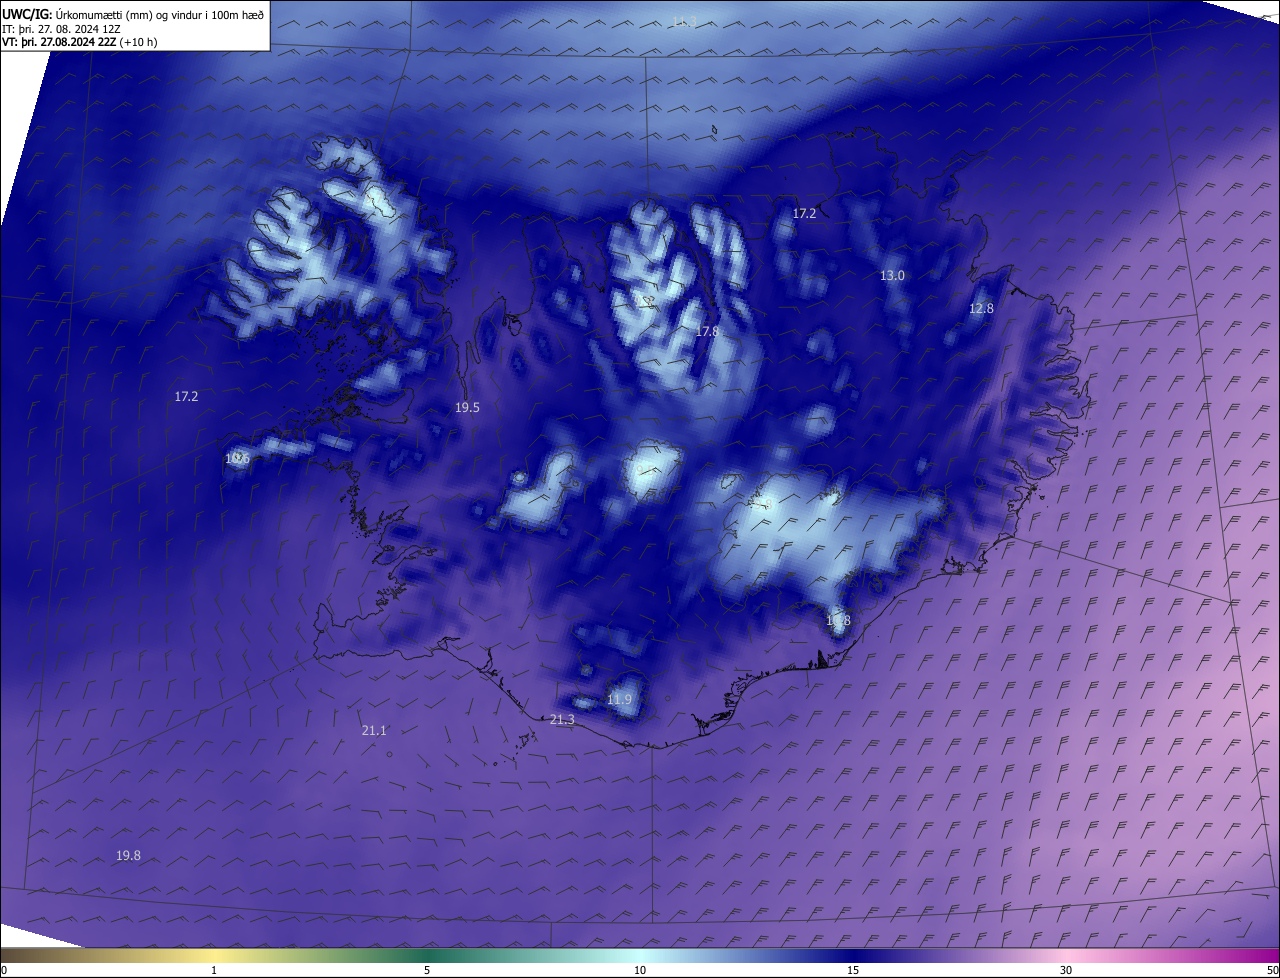Click the 11.9 value on the map

[x=619, y=700]
